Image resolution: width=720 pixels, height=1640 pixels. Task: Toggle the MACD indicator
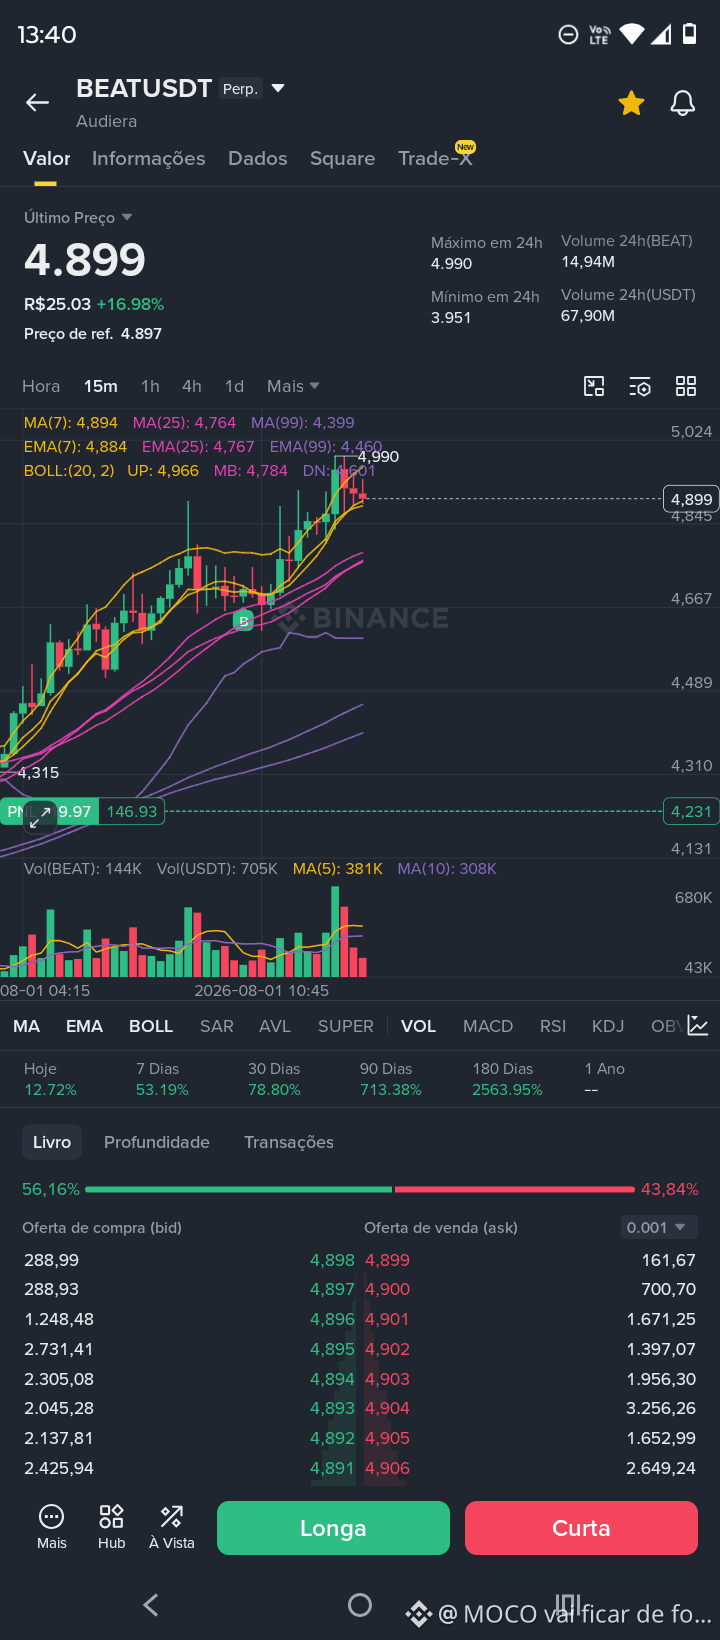click(x=488, y=1026)
